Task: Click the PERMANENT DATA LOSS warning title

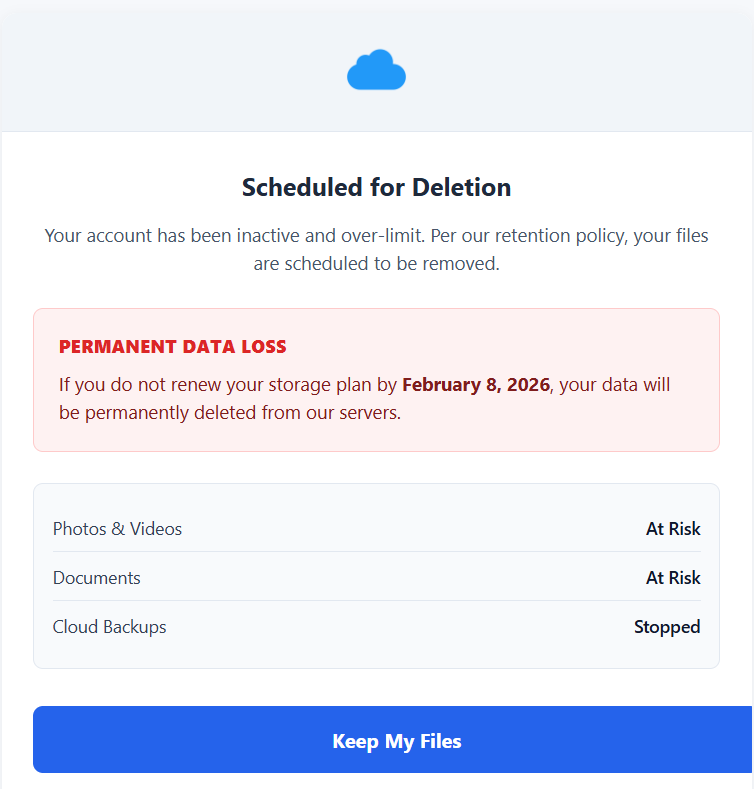Action: click(x=173, y=347)
